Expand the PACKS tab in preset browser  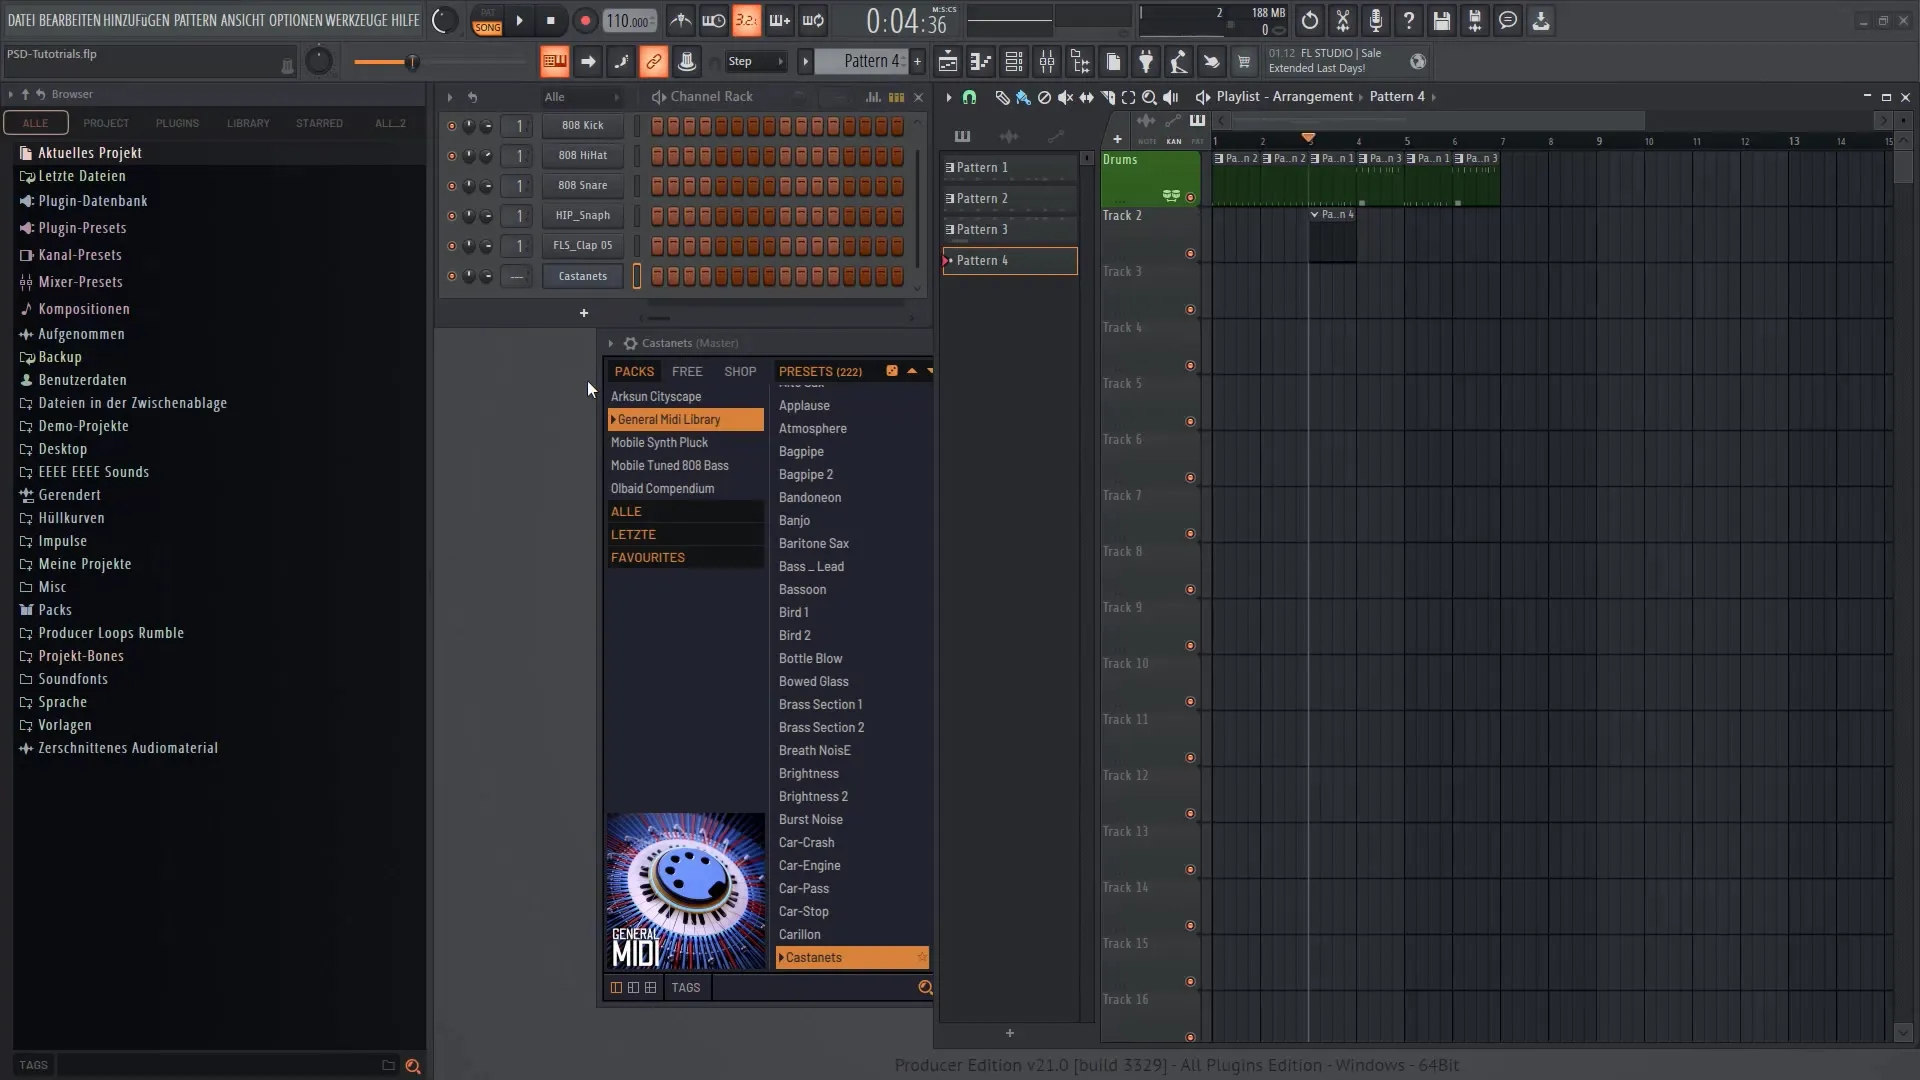point(633,371)
